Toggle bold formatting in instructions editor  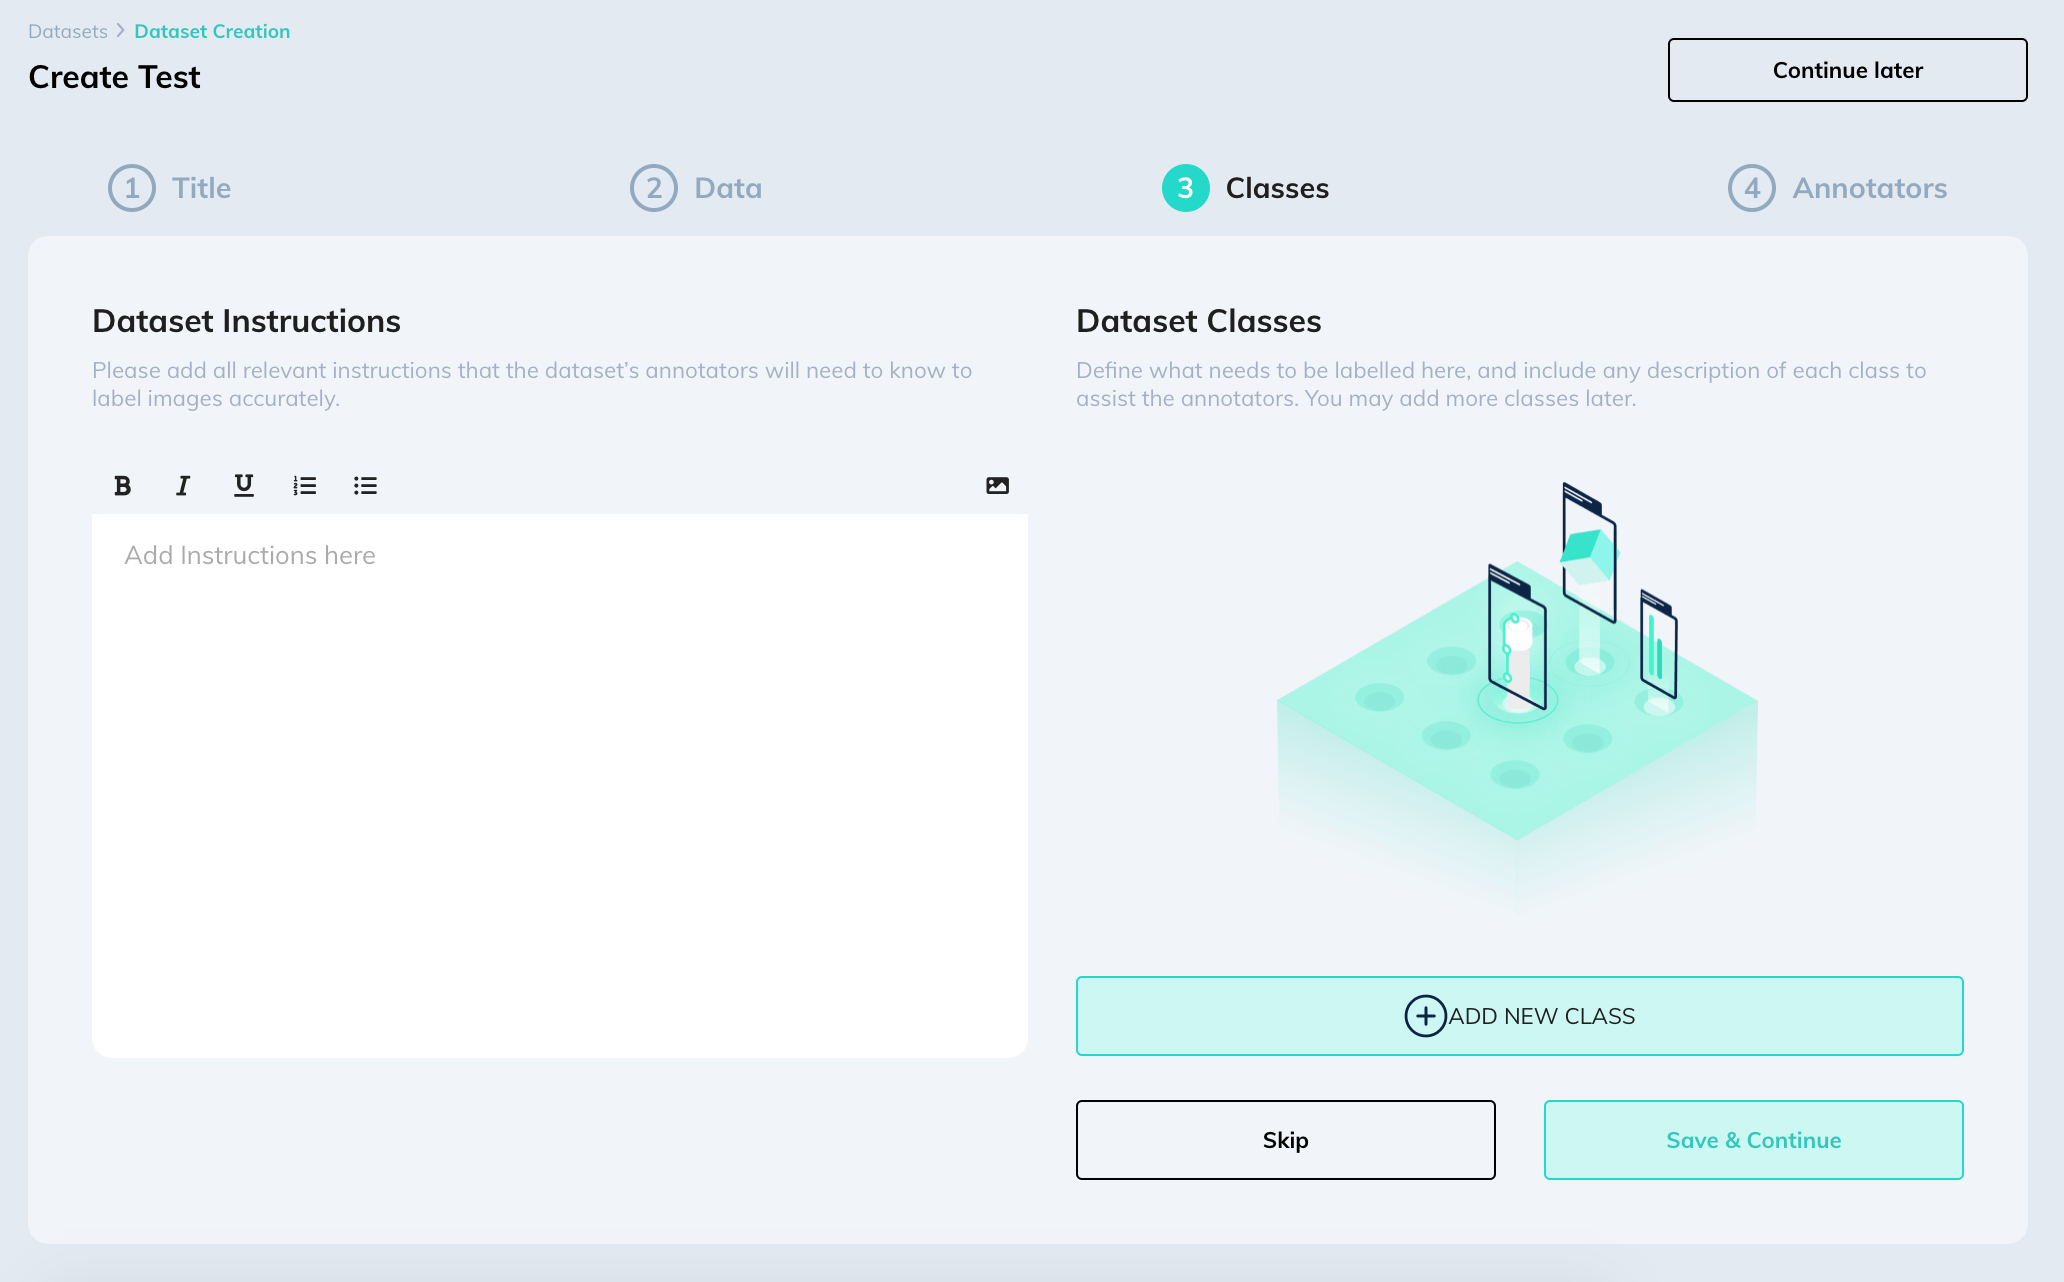pyautogui.click(x=123, y=486)
